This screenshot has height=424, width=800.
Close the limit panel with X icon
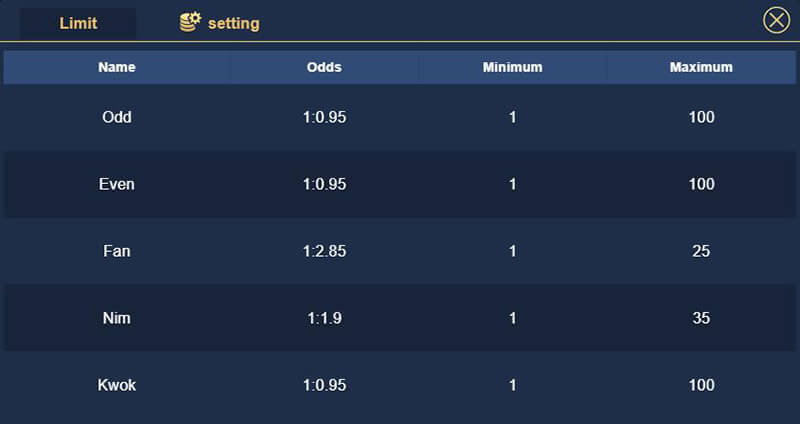pyautogui.click(x=776, y=21)
